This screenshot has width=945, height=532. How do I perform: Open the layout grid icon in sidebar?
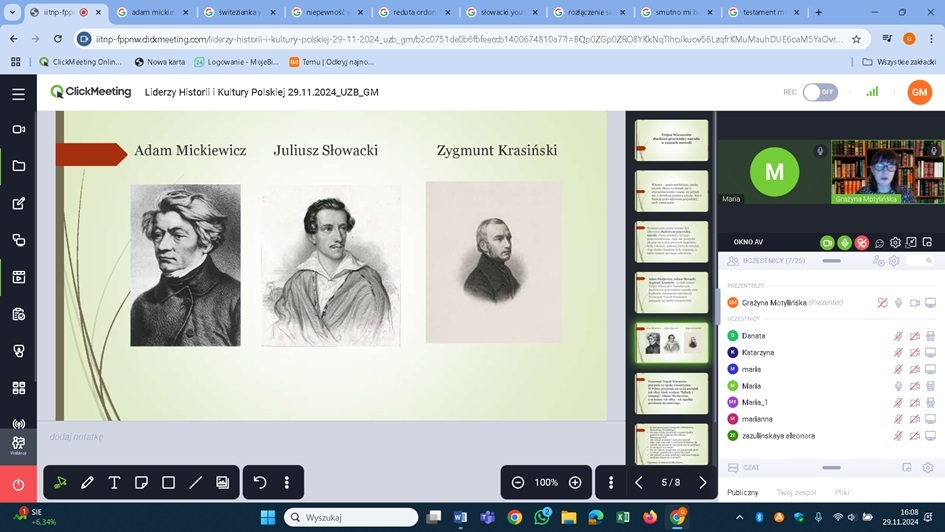(x=18, y=388)
